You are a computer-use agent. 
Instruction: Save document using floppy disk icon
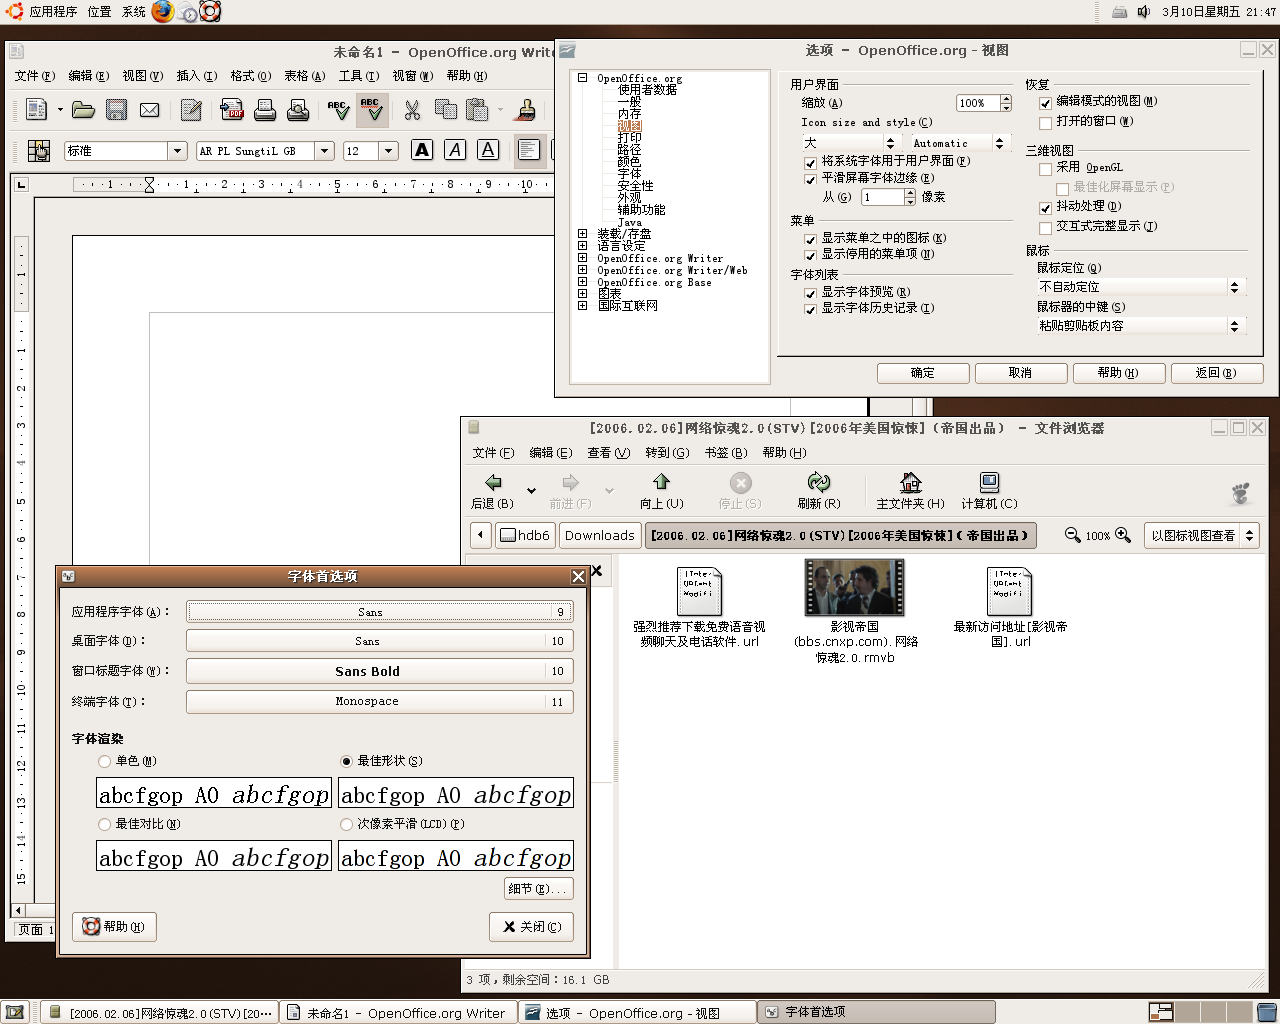pyautogui.click(x=116, y=110)
